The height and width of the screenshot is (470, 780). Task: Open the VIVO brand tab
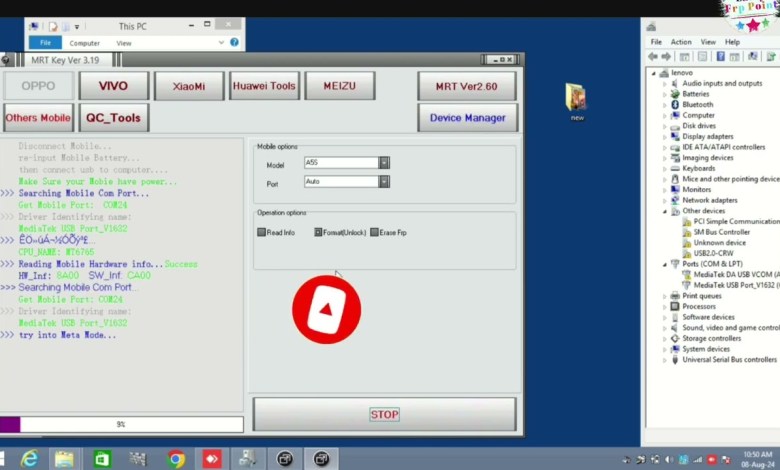tap(113, 86)
